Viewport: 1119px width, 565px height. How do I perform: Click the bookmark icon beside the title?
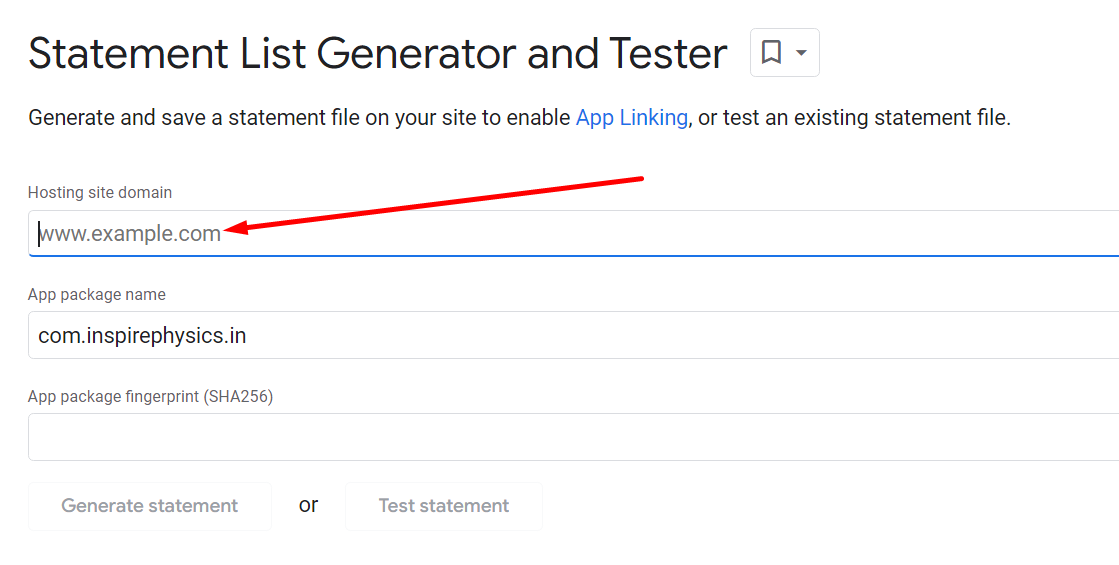coord(771,52)
